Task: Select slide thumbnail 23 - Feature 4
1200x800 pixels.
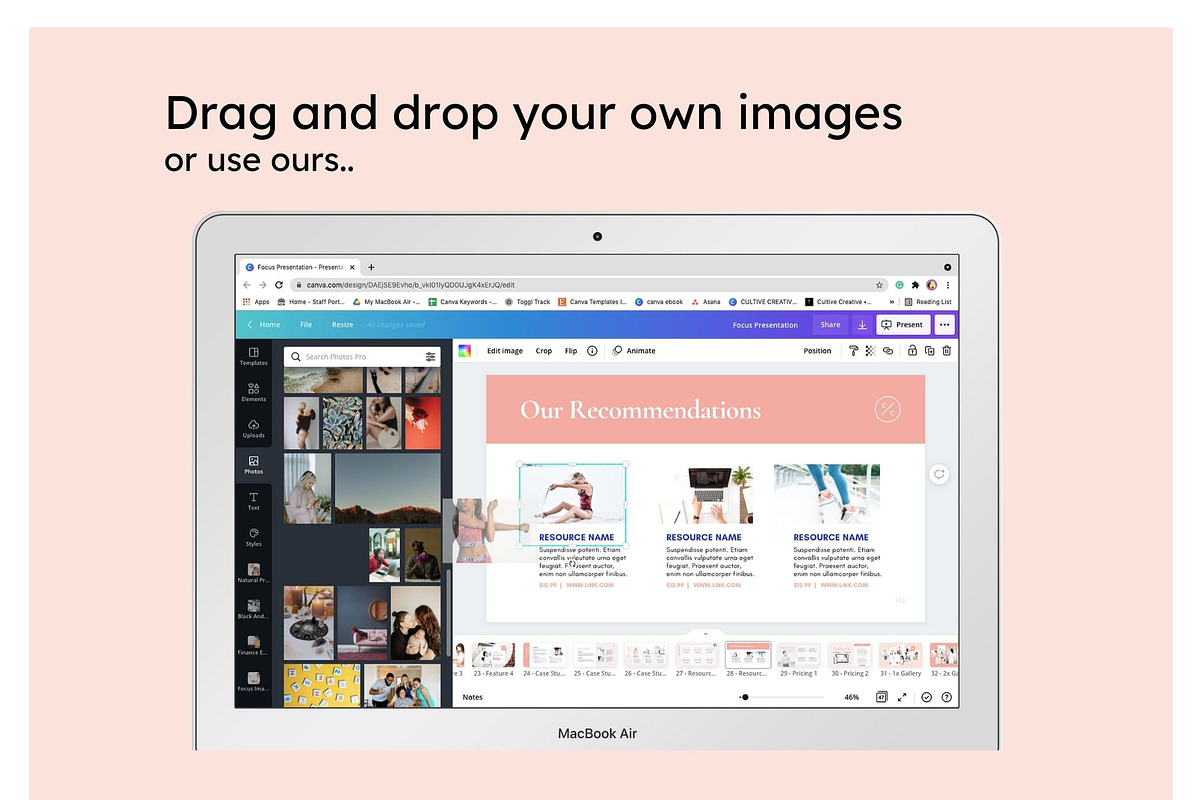Action: pyautogui.click(x=493, y=655)
